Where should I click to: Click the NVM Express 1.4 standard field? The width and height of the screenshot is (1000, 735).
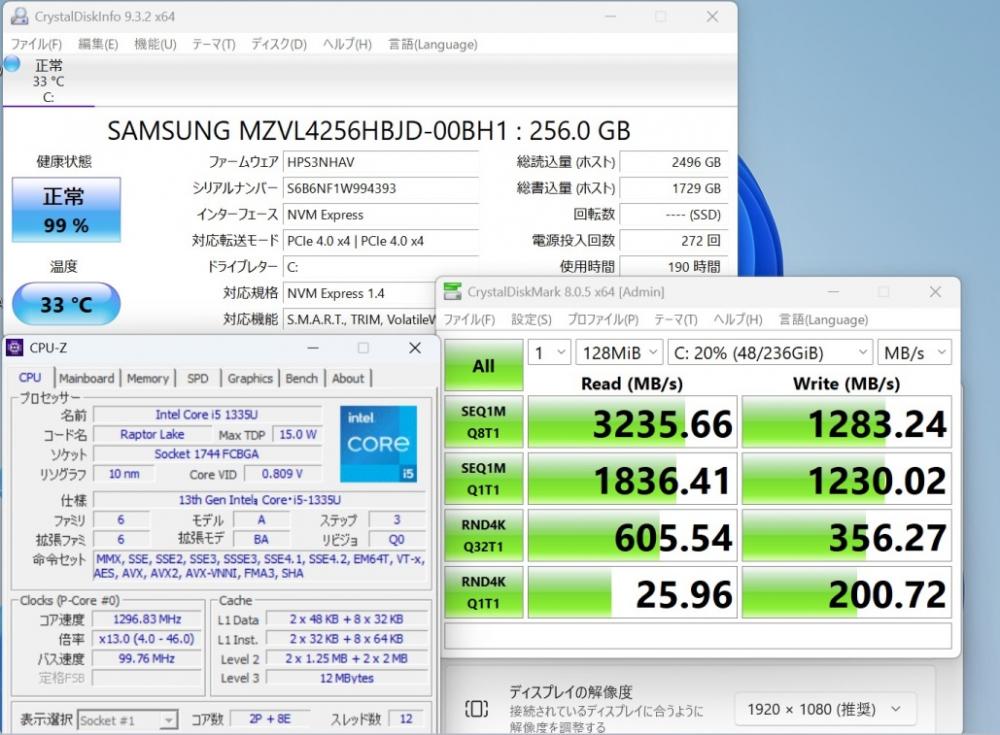(360, 293)
